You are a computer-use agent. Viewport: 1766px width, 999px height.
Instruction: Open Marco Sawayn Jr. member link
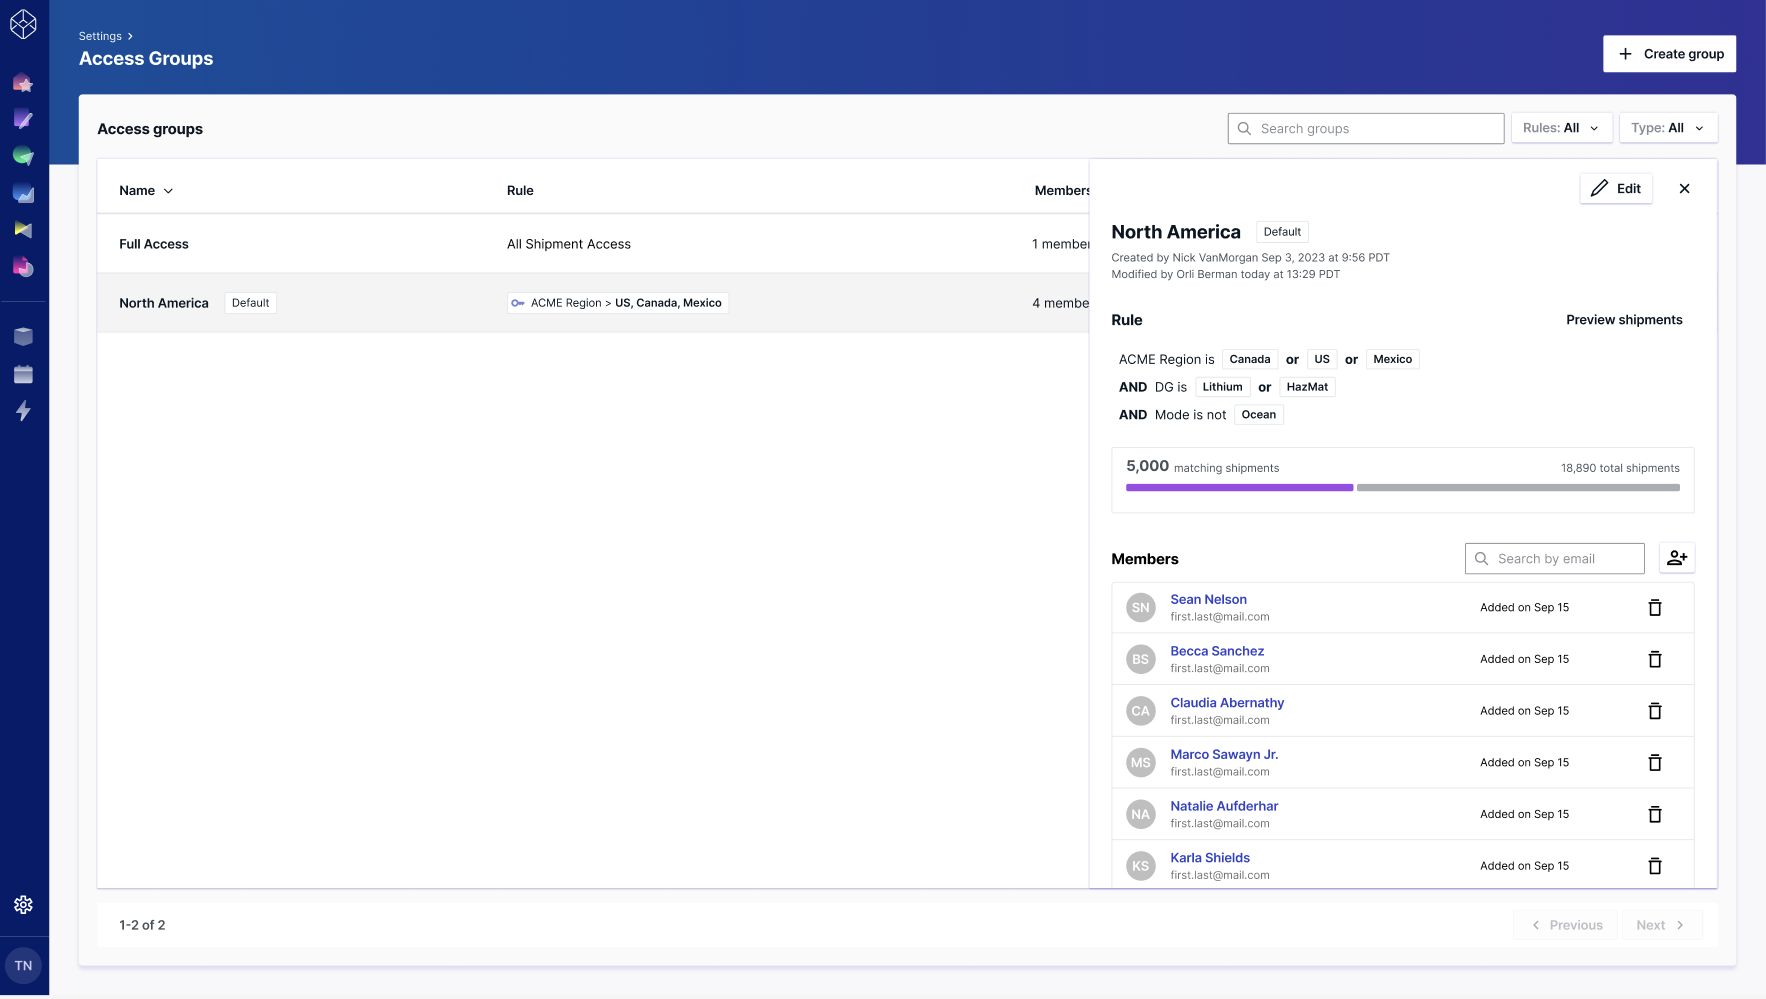[1224, 755]
